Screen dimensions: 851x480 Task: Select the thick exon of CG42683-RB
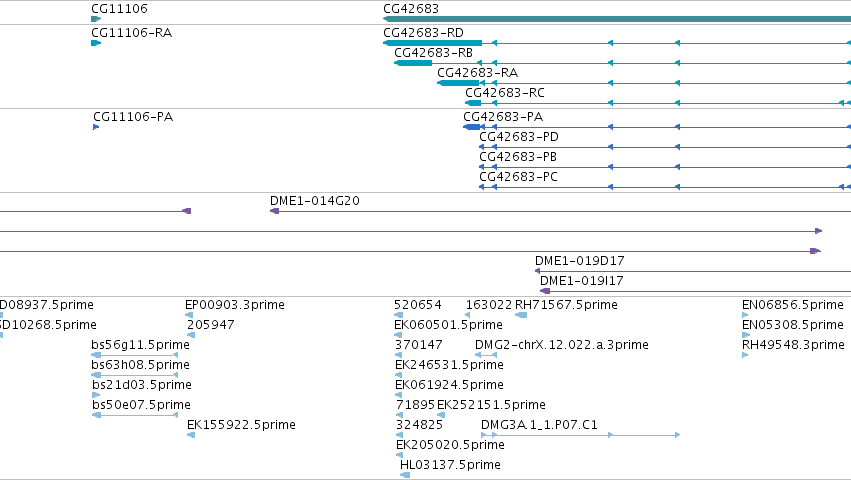point(413,63)
